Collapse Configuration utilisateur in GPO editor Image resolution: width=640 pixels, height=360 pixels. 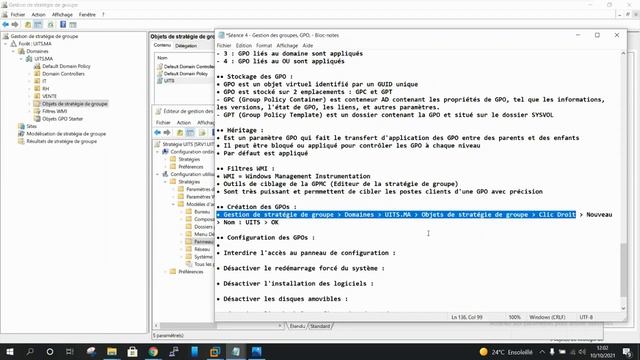click(x=158, y=174)
